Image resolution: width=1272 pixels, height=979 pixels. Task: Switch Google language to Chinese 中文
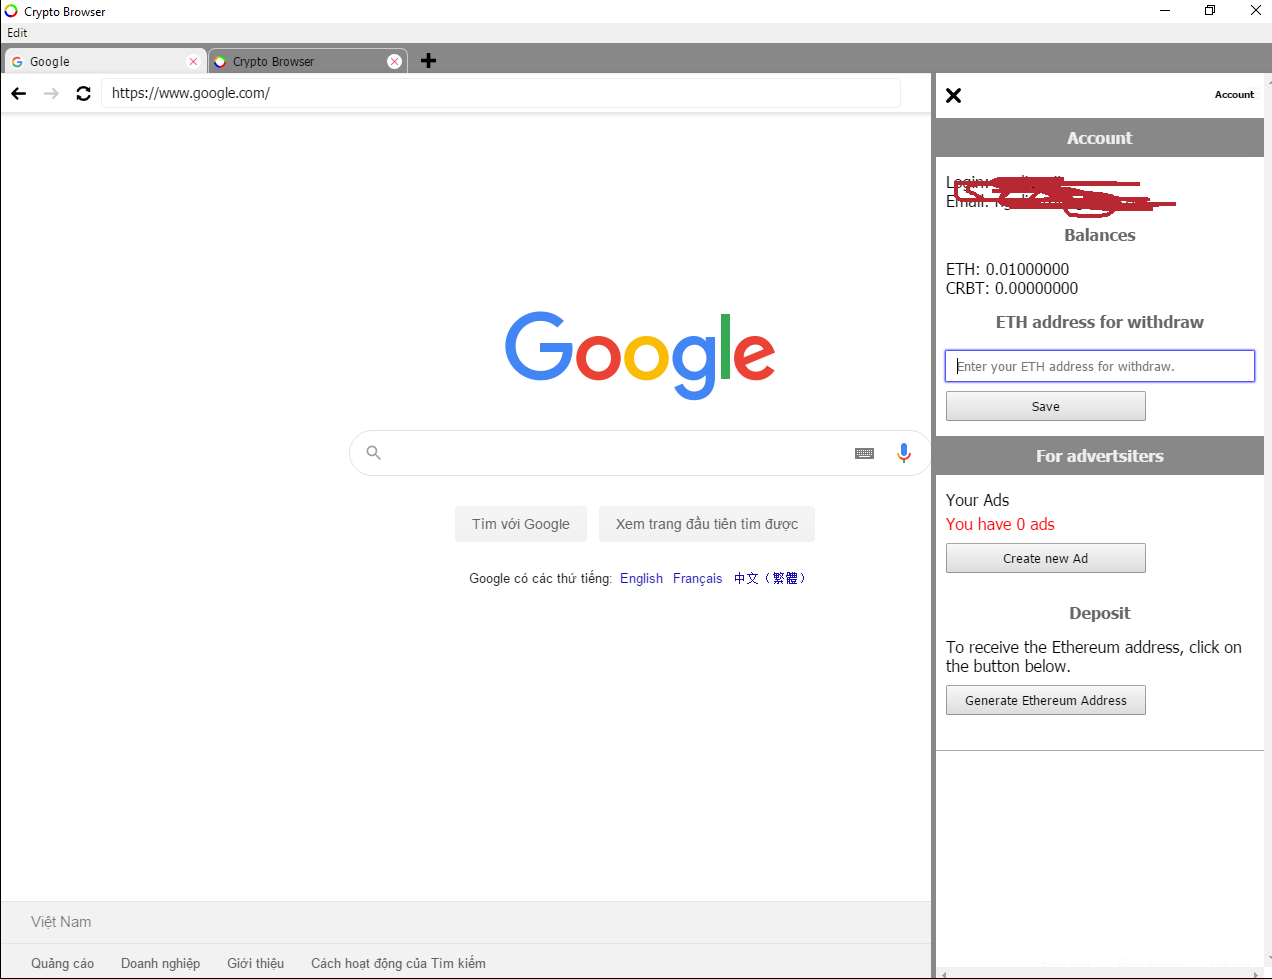pyautogui.click(x=769, y=578)
